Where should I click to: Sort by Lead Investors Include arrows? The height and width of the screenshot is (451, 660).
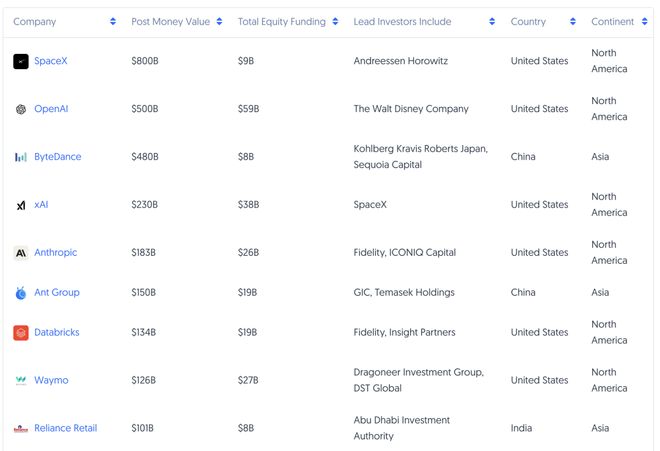tap(493, 22)
